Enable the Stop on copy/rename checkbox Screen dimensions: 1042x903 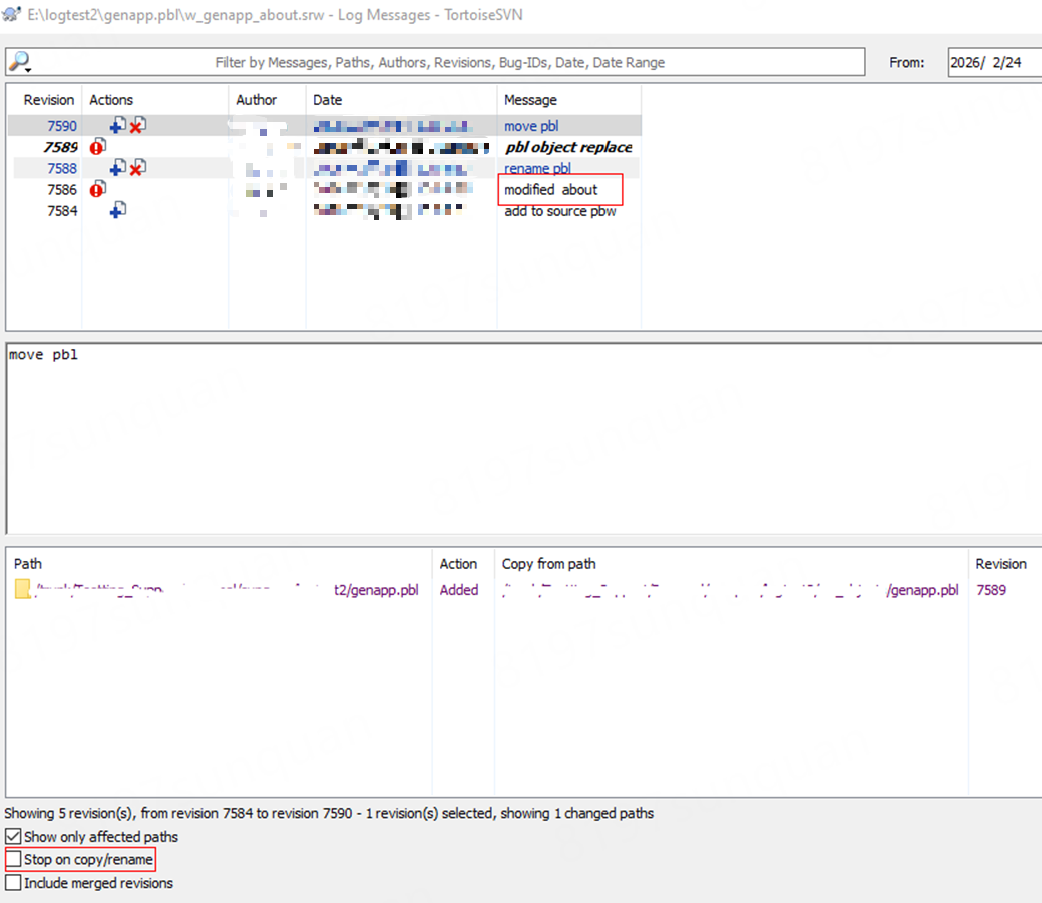[x=12, y=859]
